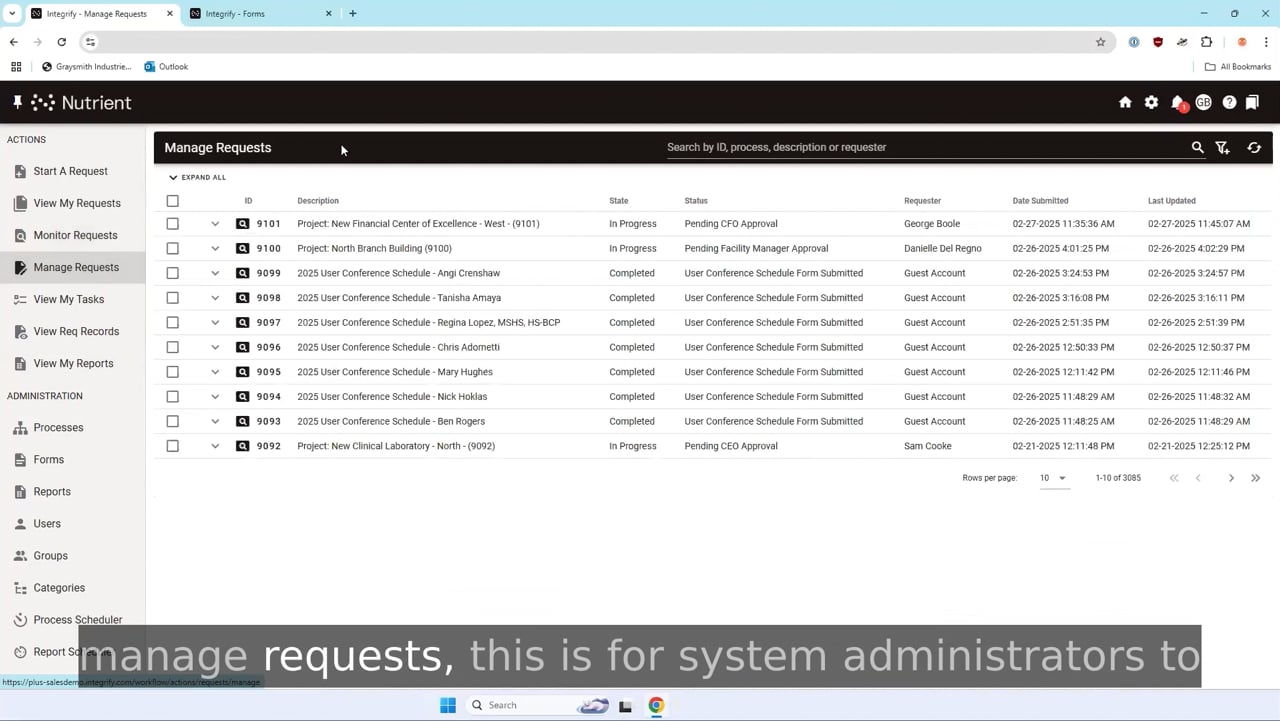
Task: Open Graysmith Industries bookmark
Action: 87,67
